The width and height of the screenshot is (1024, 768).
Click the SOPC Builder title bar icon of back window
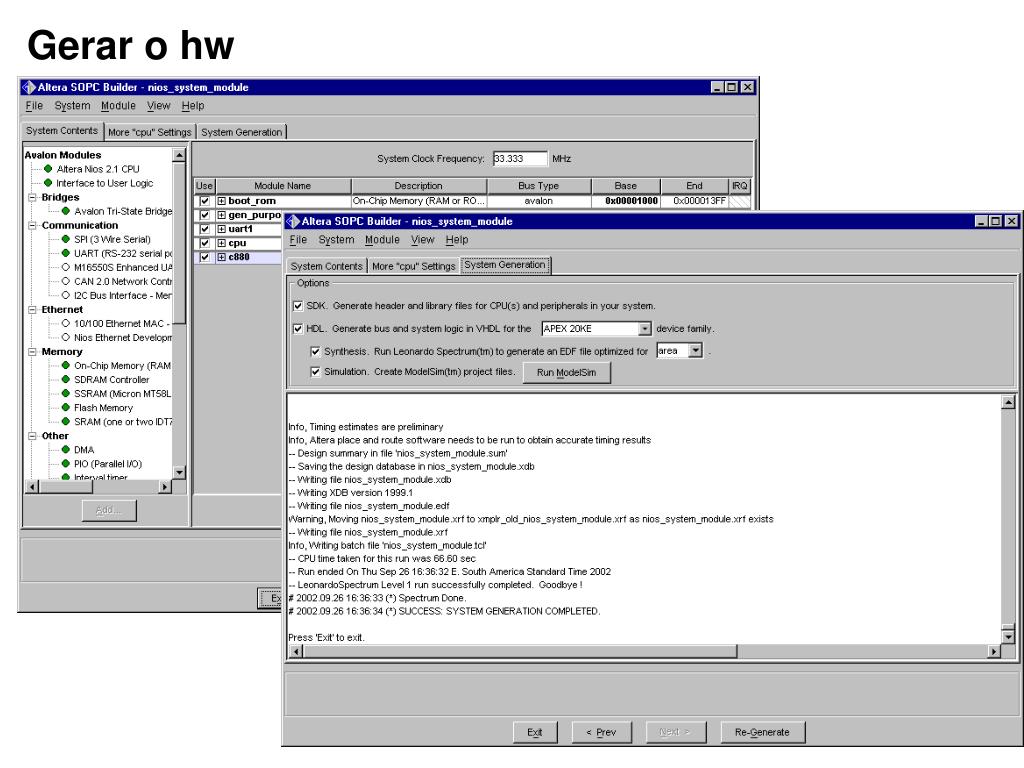(x=29, y=87)
